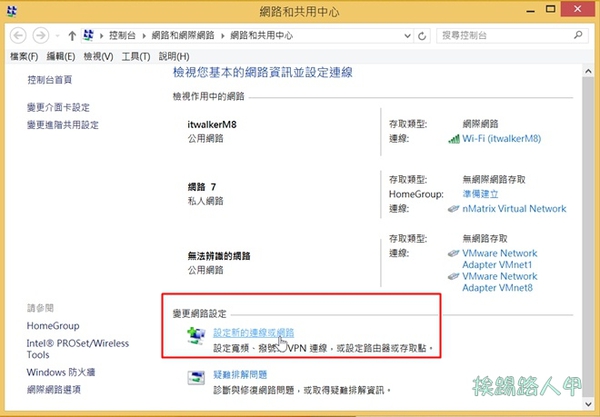
Task: Click the scrollbar up arrow
Action: coord(588,71)
